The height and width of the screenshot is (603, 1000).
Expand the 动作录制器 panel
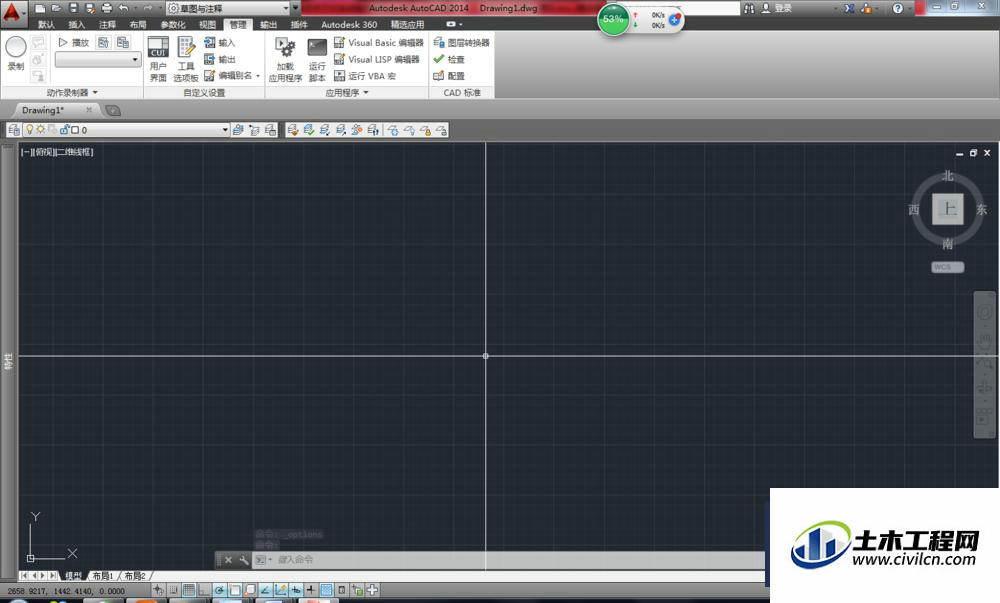(72, 92)
